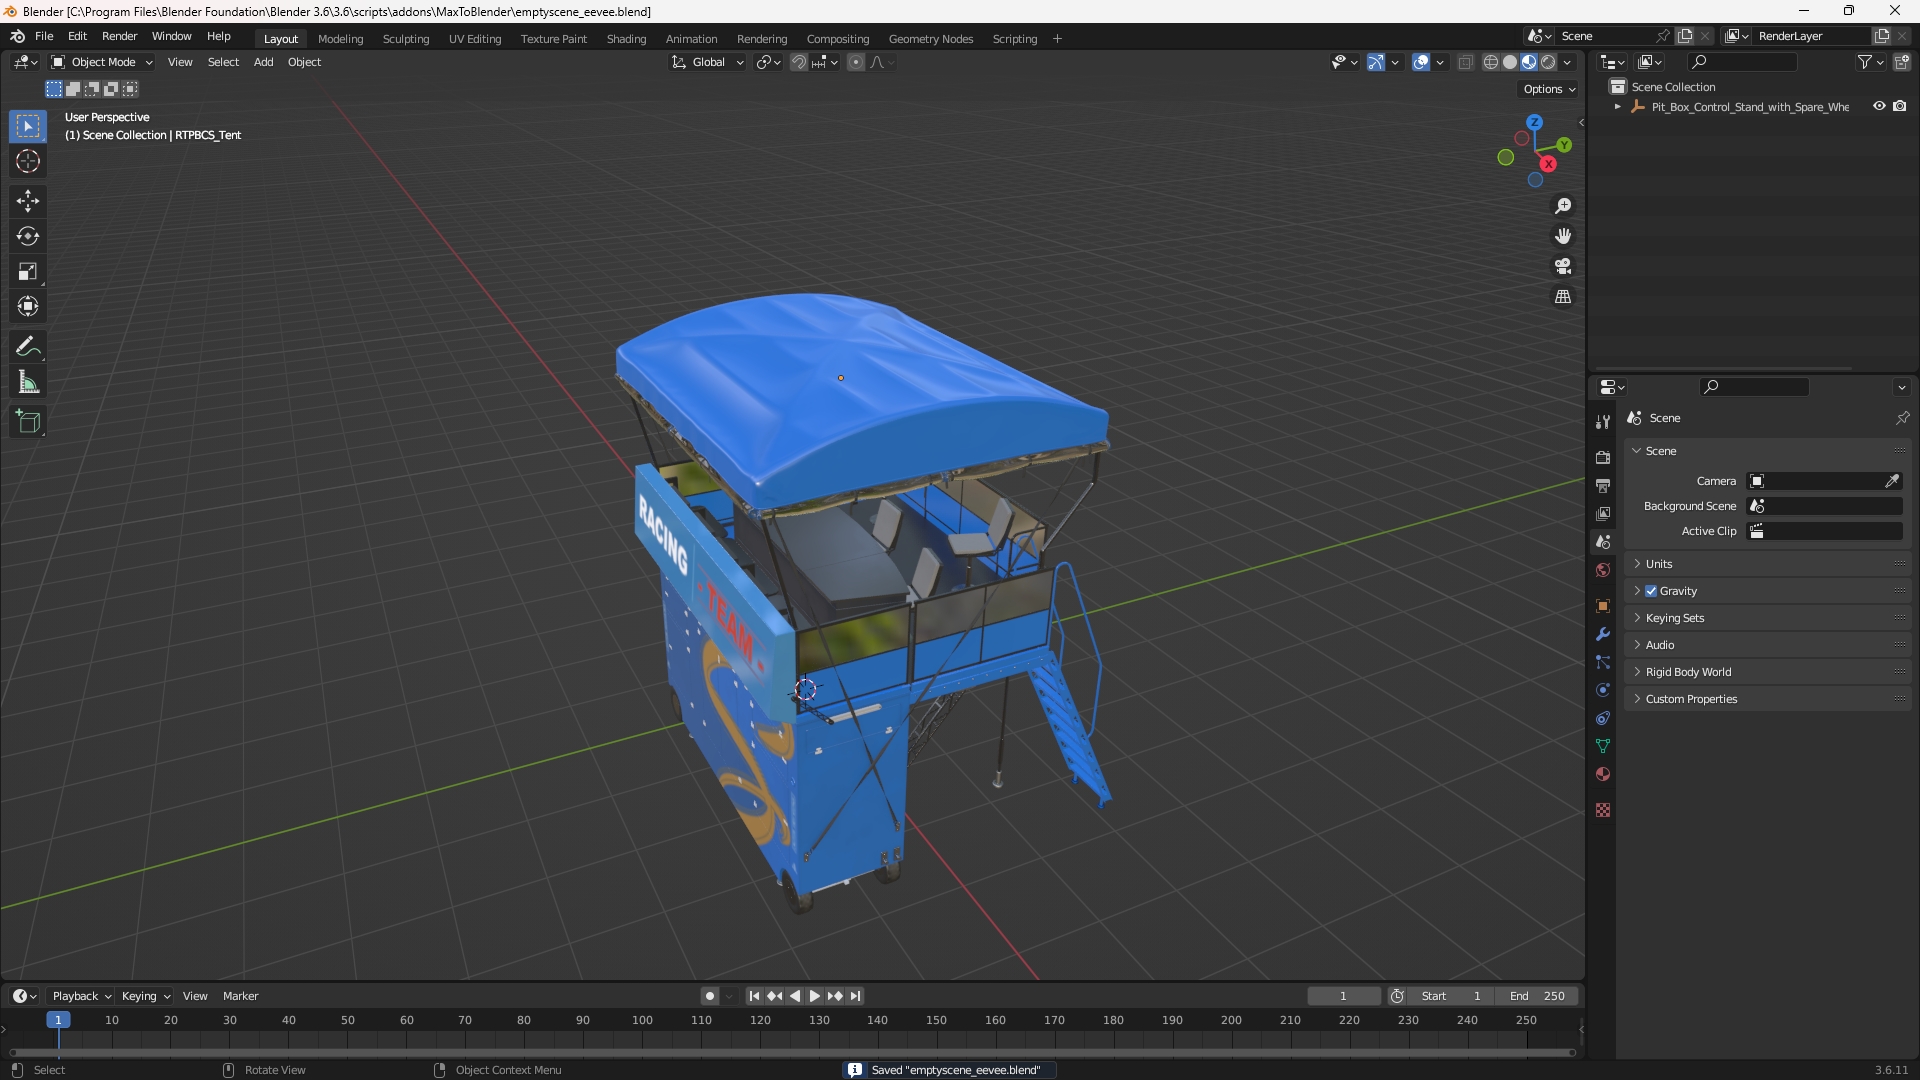Enable the Gravity checkbox
Image resolution: width=1920 pixels, height=1080 pixels.
tap(1651, 591)
